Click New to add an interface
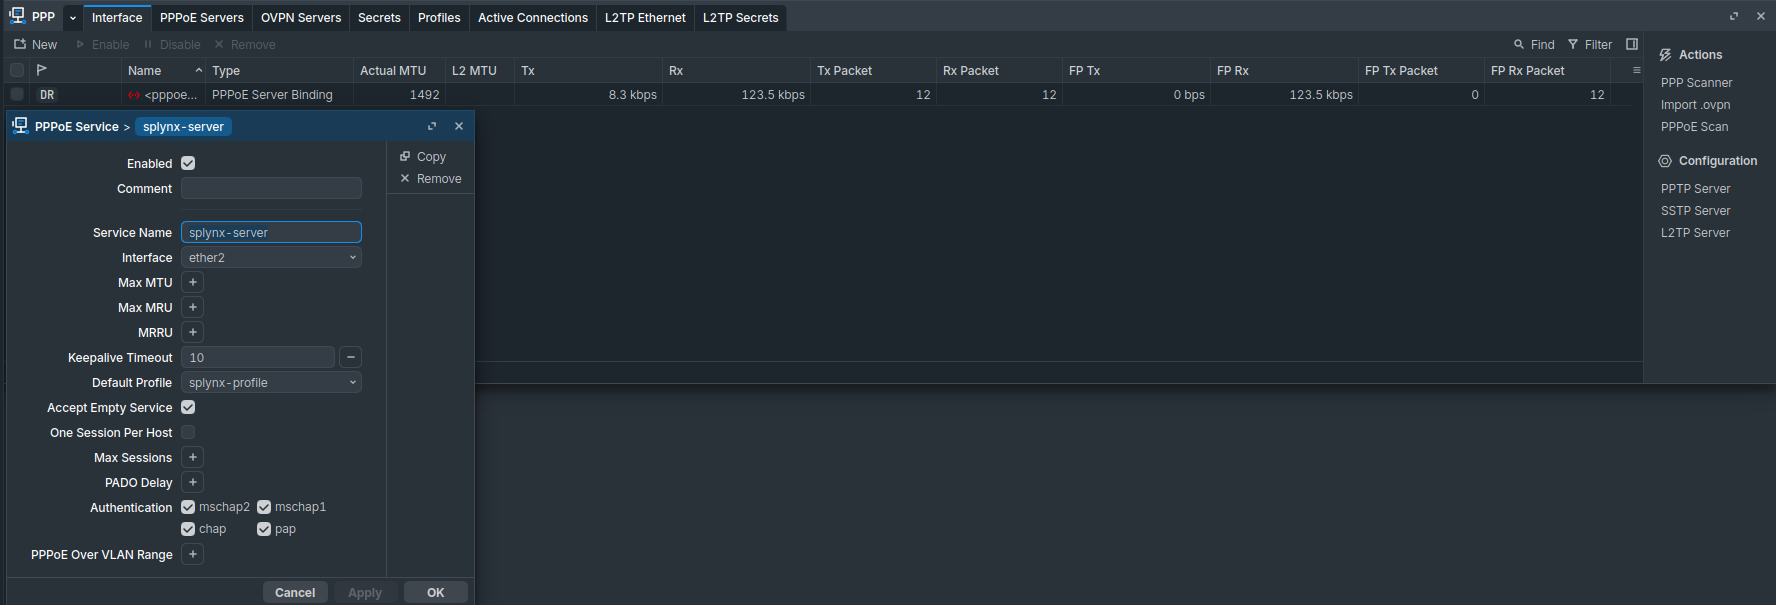Screen dimensions: 1776x605 pos(36,45)
